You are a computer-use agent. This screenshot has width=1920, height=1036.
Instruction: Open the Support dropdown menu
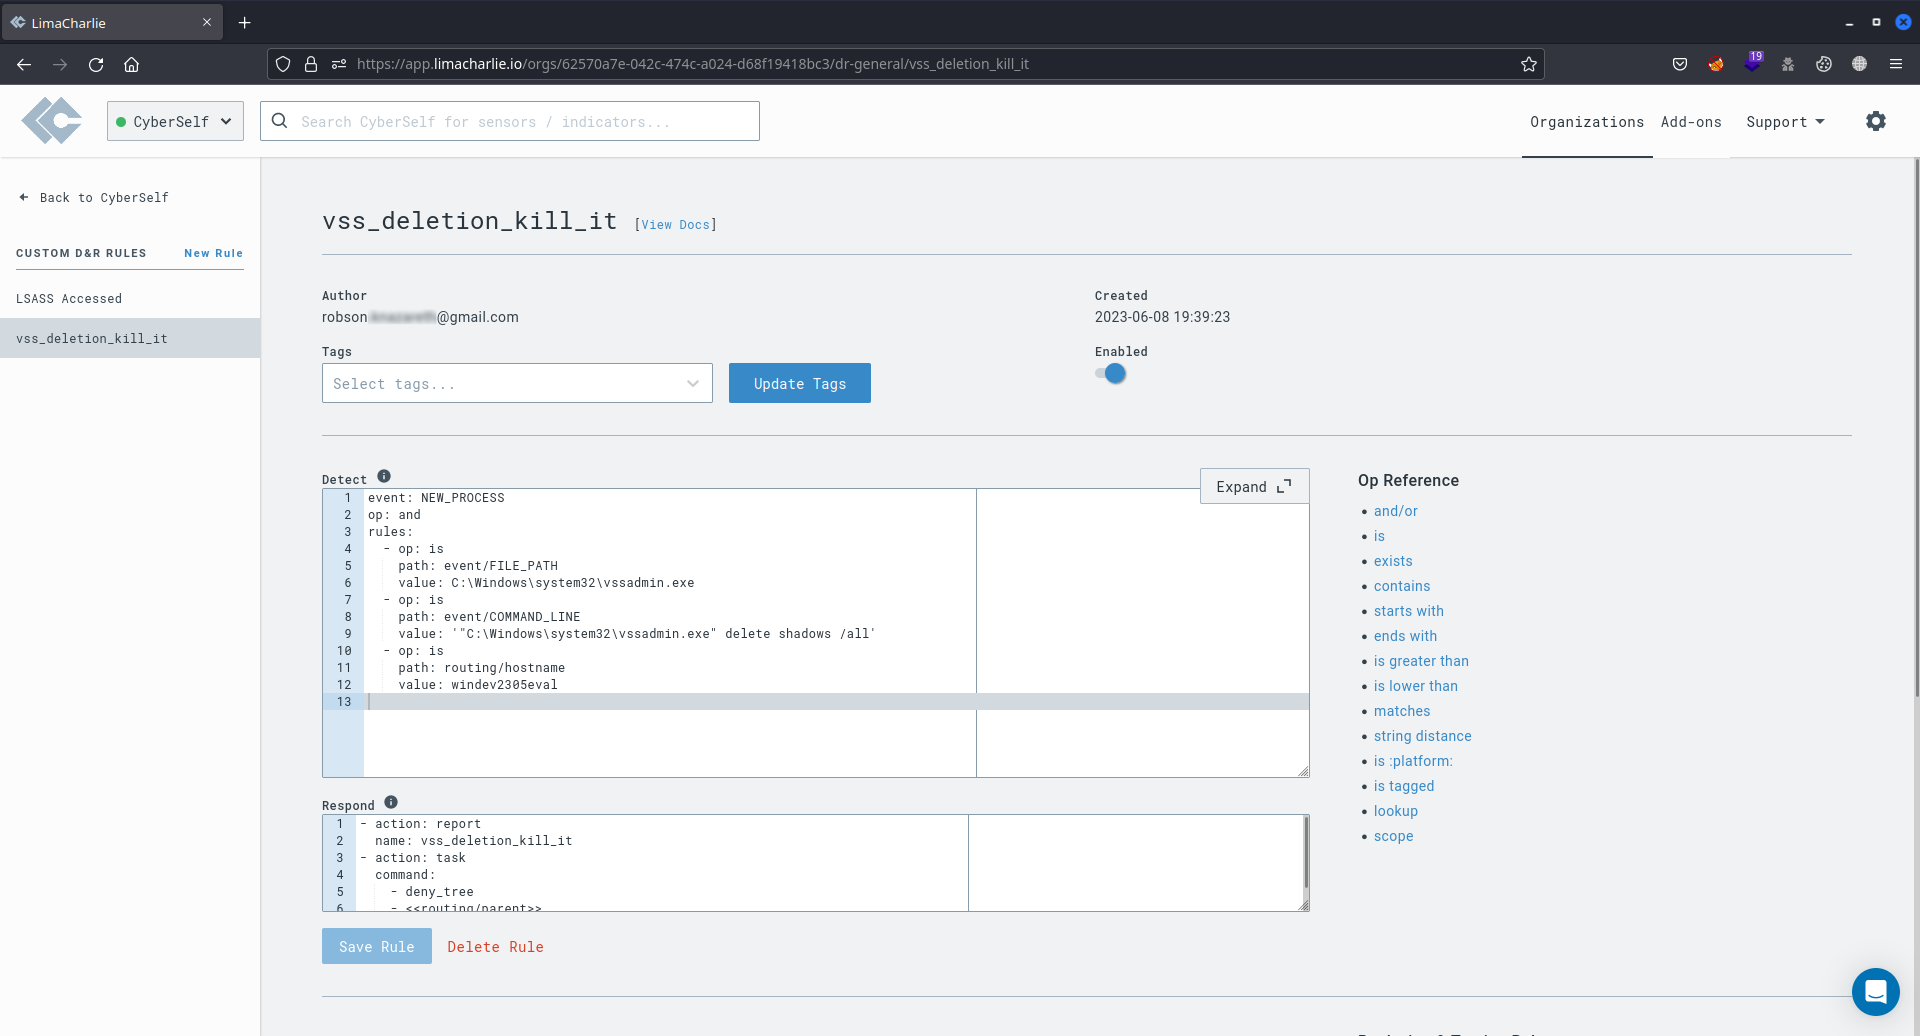(1785, 122)
